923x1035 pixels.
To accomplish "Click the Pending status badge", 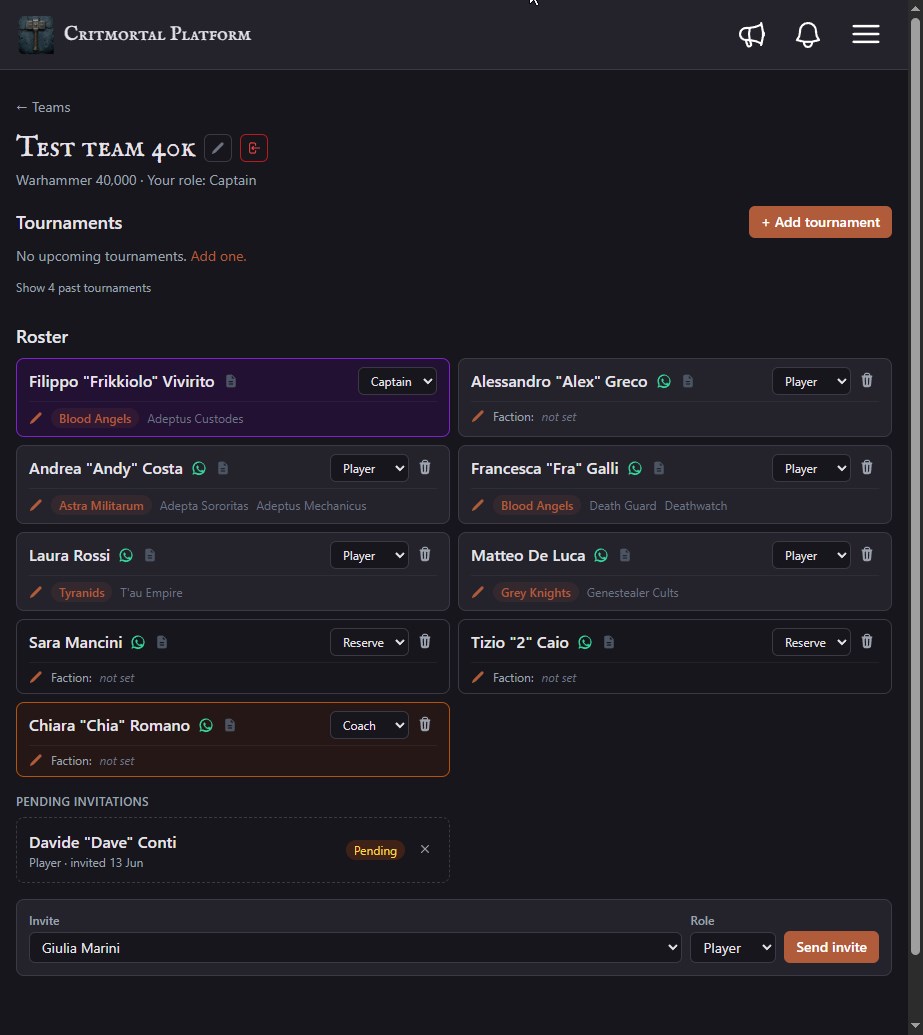I will (375, 850).
